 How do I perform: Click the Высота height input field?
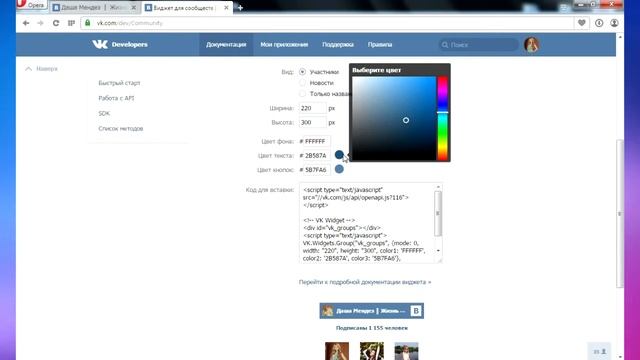[x=313, y=122]
